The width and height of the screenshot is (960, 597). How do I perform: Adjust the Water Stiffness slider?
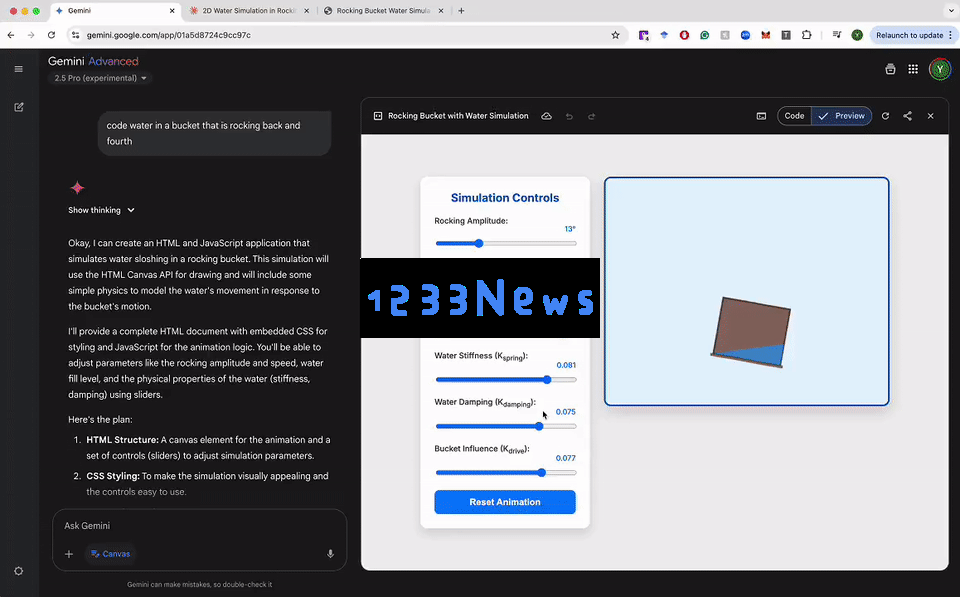[x=506, y=380]
